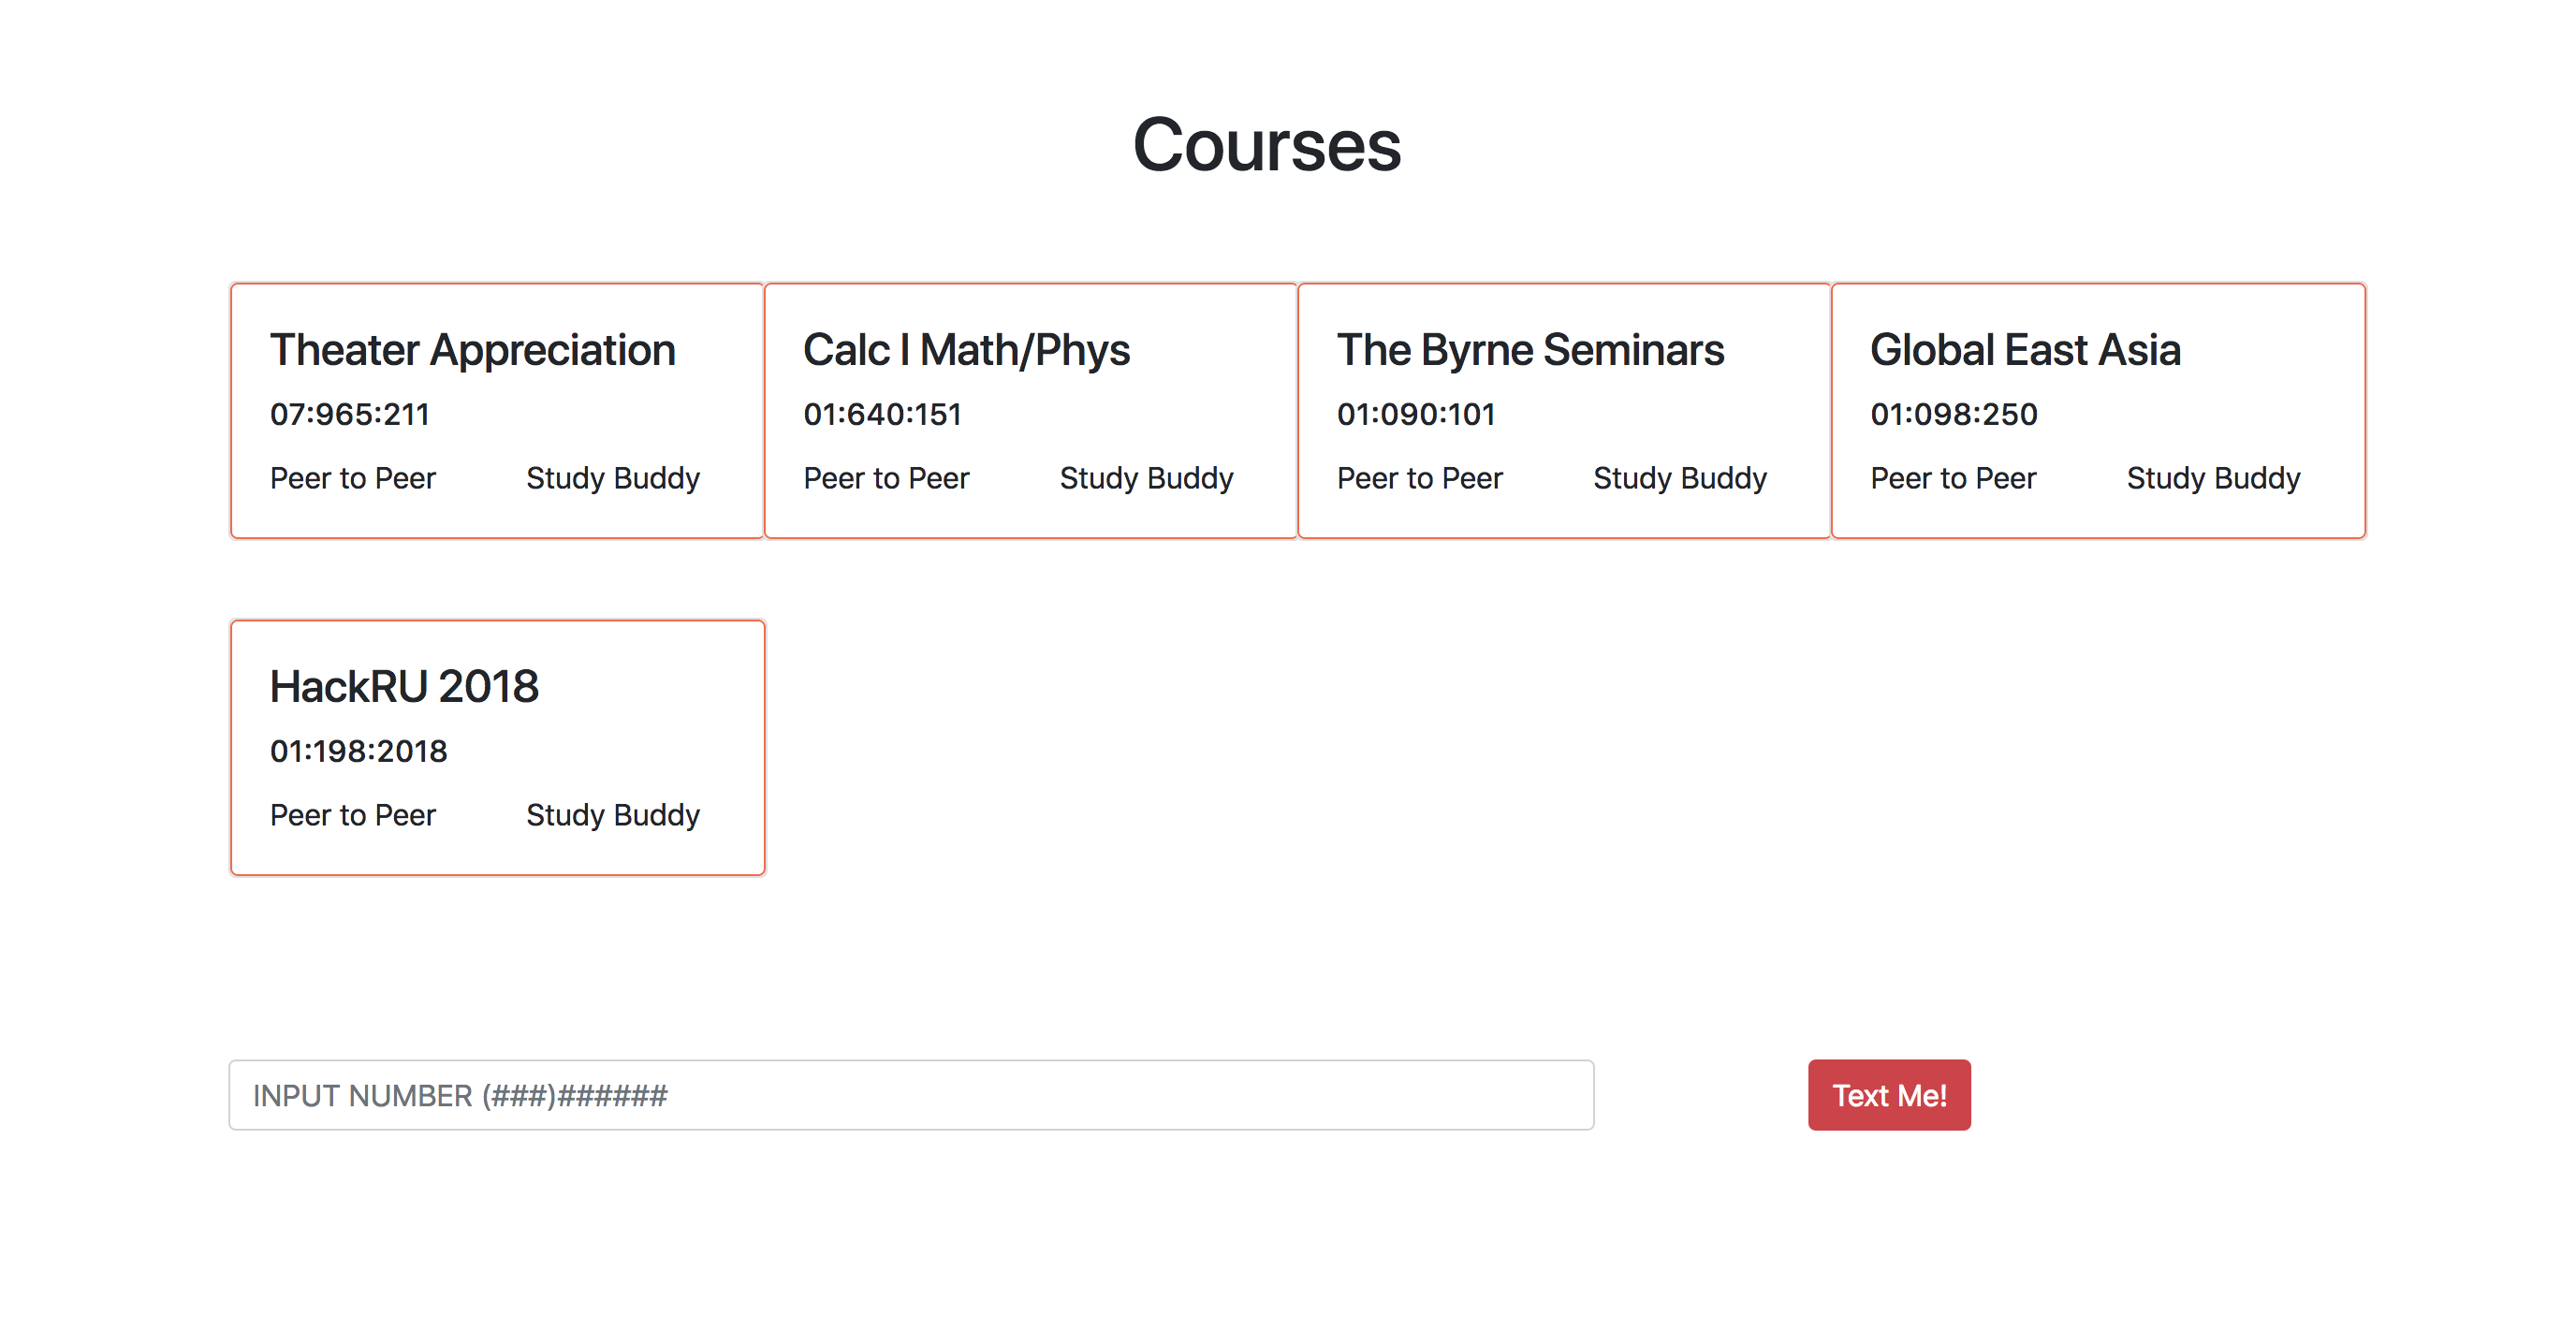Open Study Buddy for Calc I Math/Phys
2576x1344 pixels.
click(1146, 478)
